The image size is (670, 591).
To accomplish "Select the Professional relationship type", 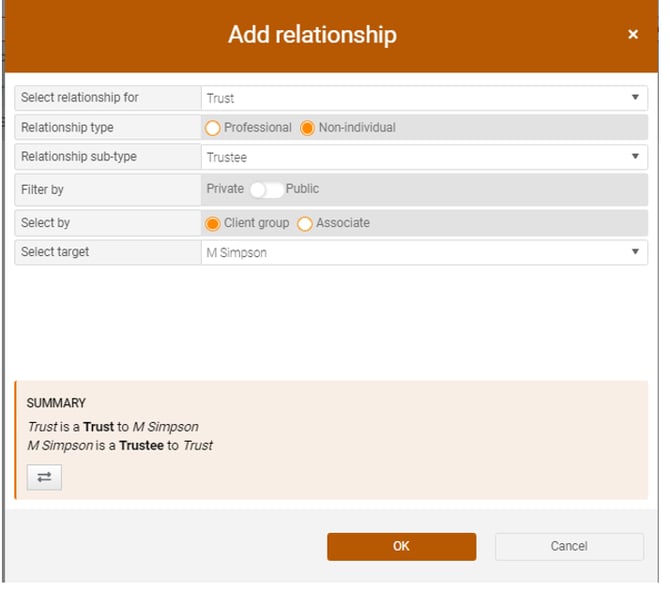I will 213,128.
